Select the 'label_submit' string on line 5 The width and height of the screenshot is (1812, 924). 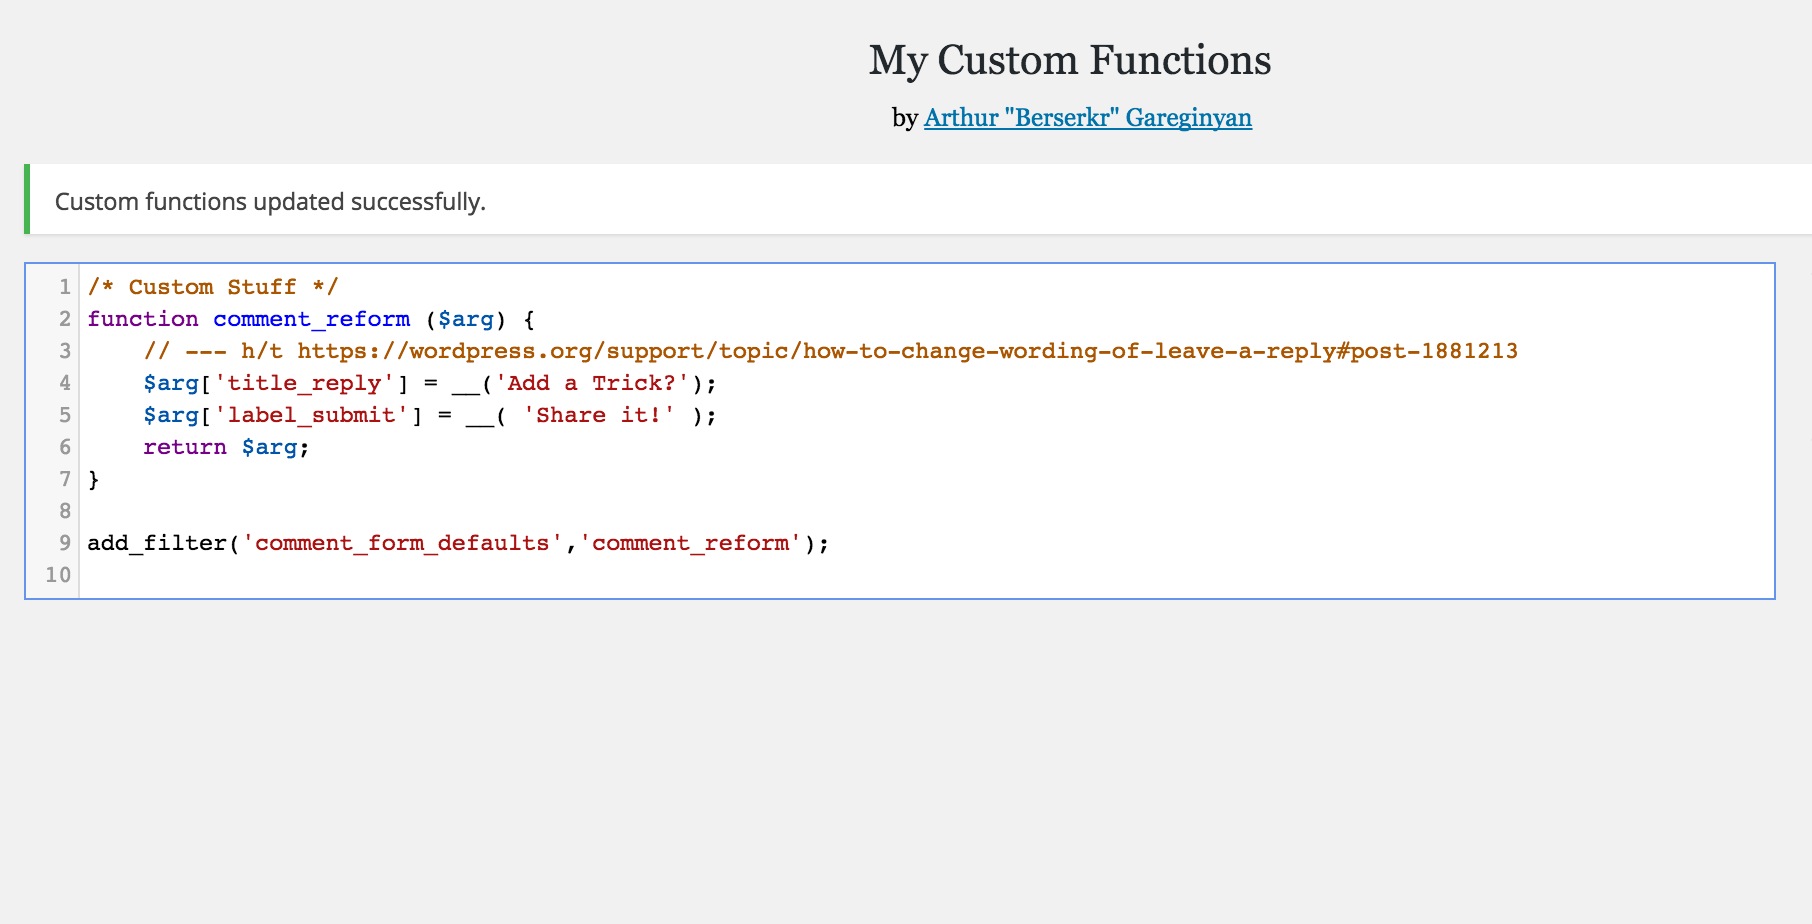[310, 415]
